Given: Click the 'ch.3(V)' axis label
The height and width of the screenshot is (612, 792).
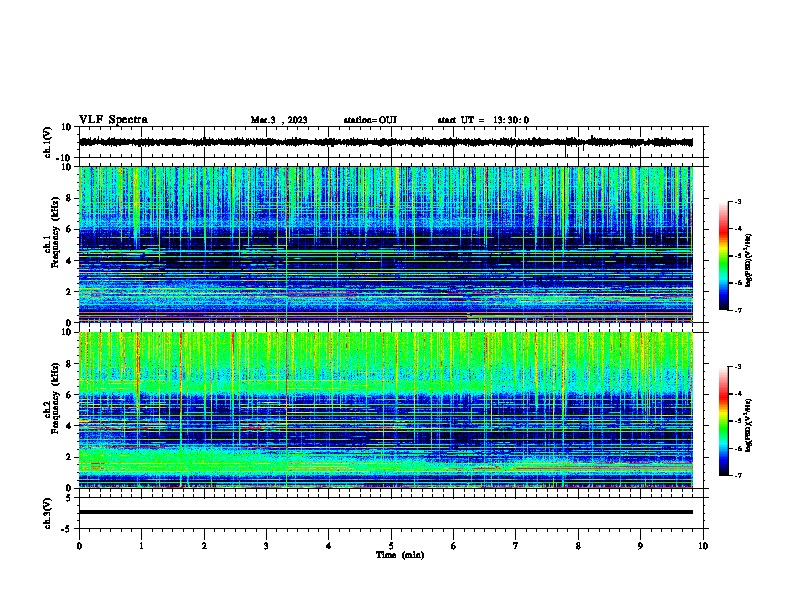Looking at the screenshot, I should coord(48,513).
